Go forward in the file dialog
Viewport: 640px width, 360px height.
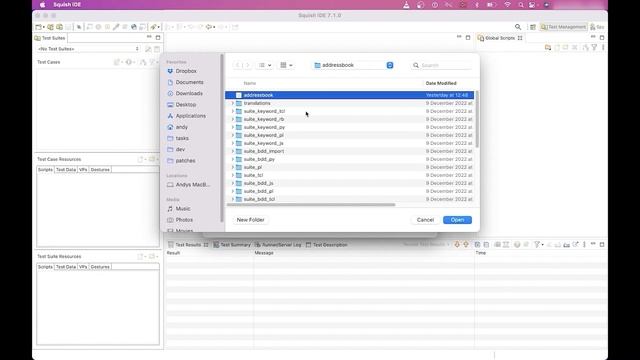coord(247,65)
